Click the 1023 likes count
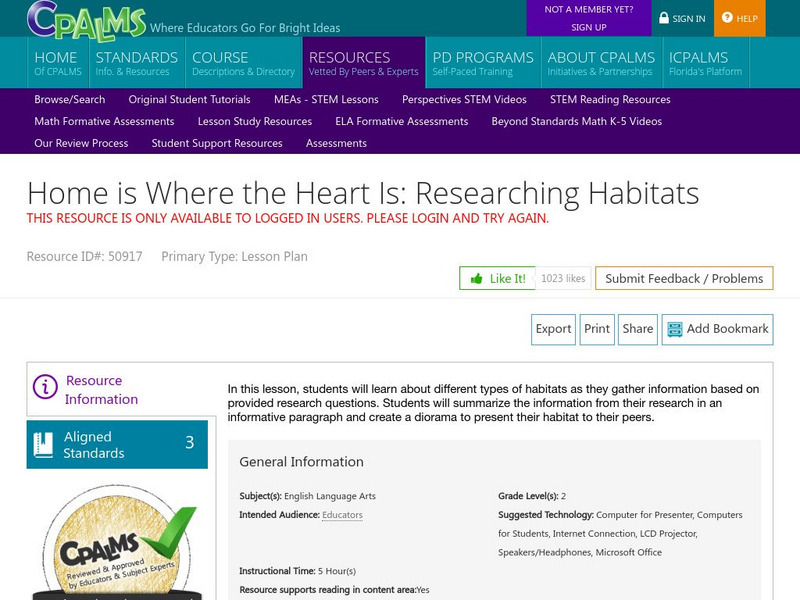 pyautogui.click(x=563, y=278)
